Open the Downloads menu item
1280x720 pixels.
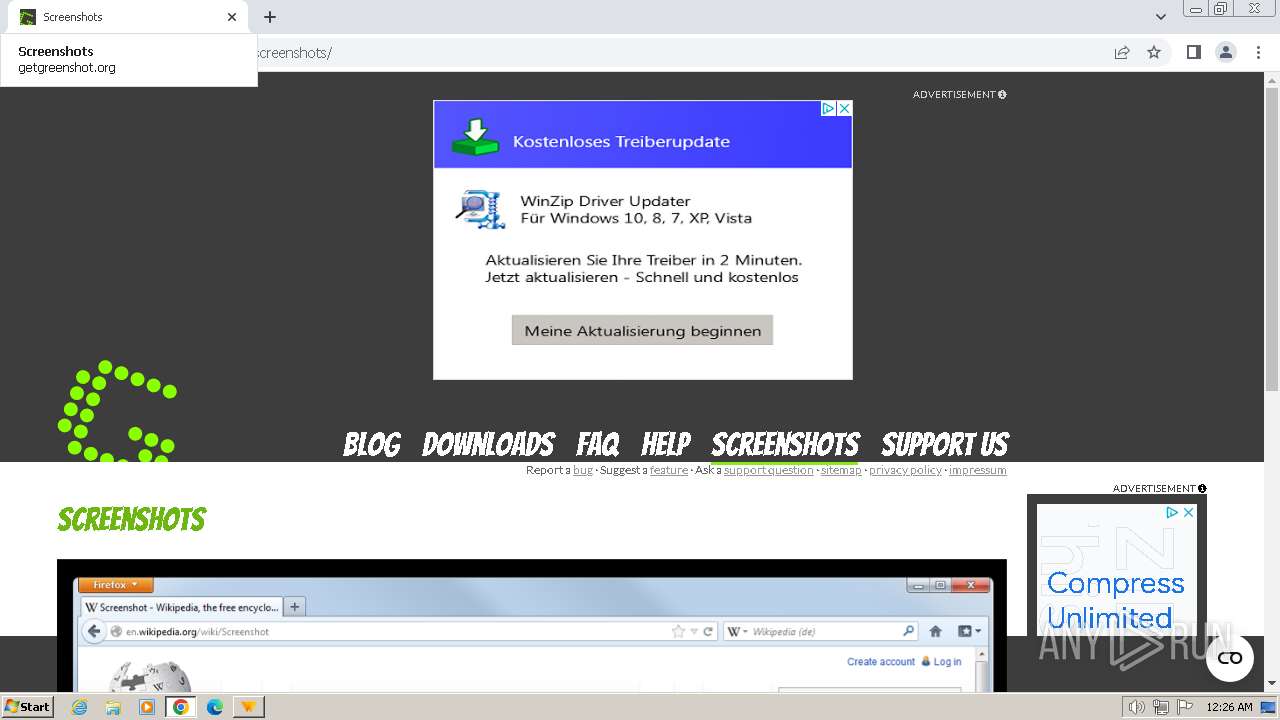pyautogui.click(x=488, y=444)
